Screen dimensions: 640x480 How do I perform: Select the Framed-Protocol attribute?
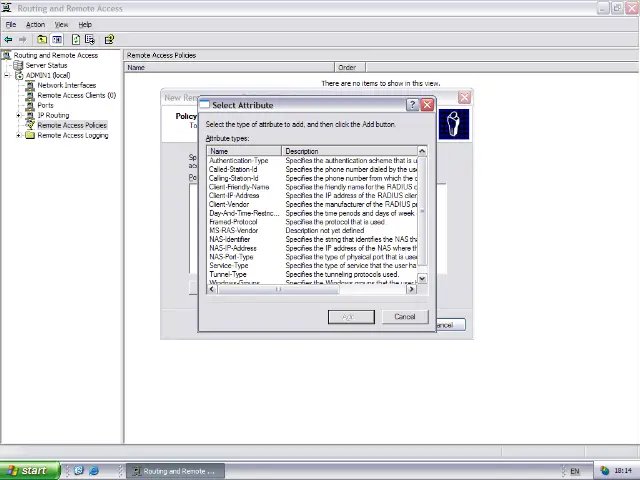(x=233, y=222)
